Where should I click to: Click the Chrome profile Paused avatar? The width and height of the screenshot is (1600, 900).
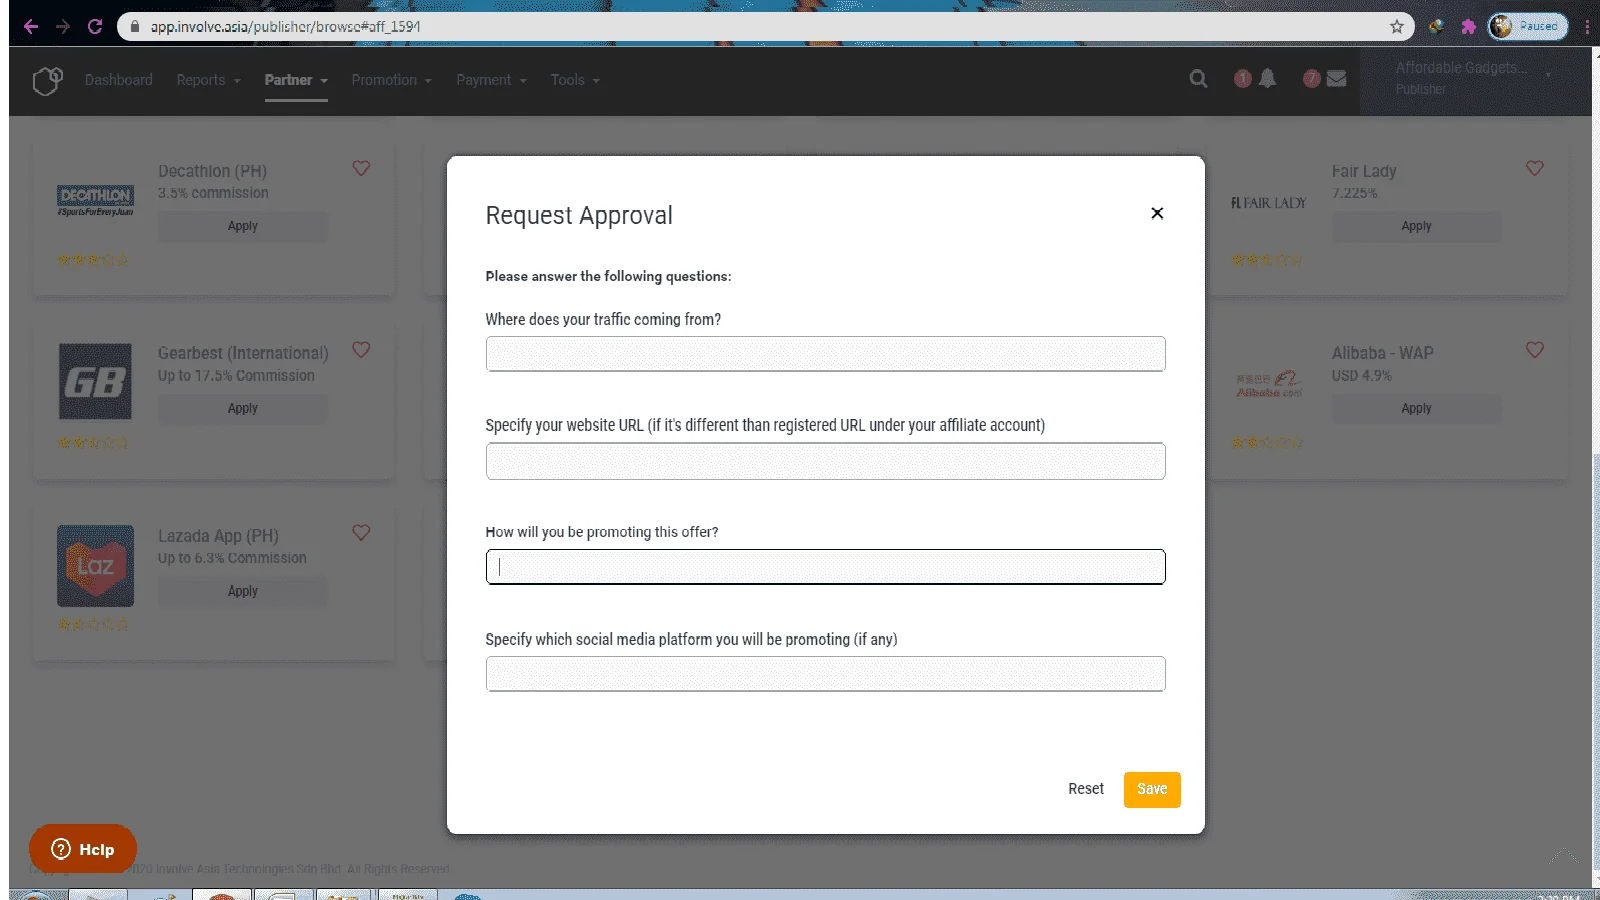pos(1527,27)
